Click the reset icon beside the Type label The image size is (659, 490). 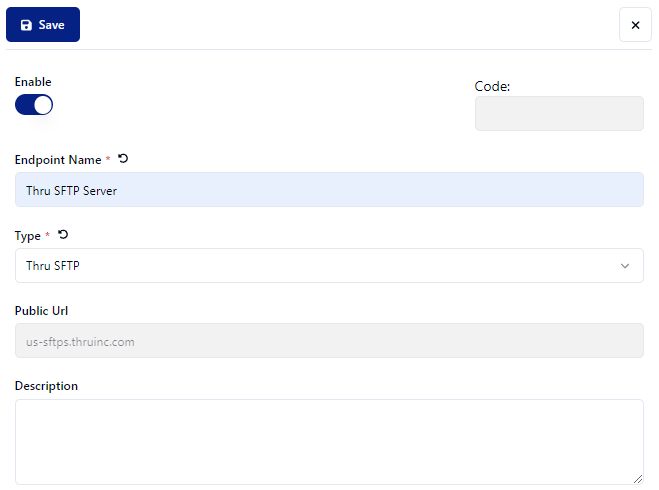[x=63, y=235]
